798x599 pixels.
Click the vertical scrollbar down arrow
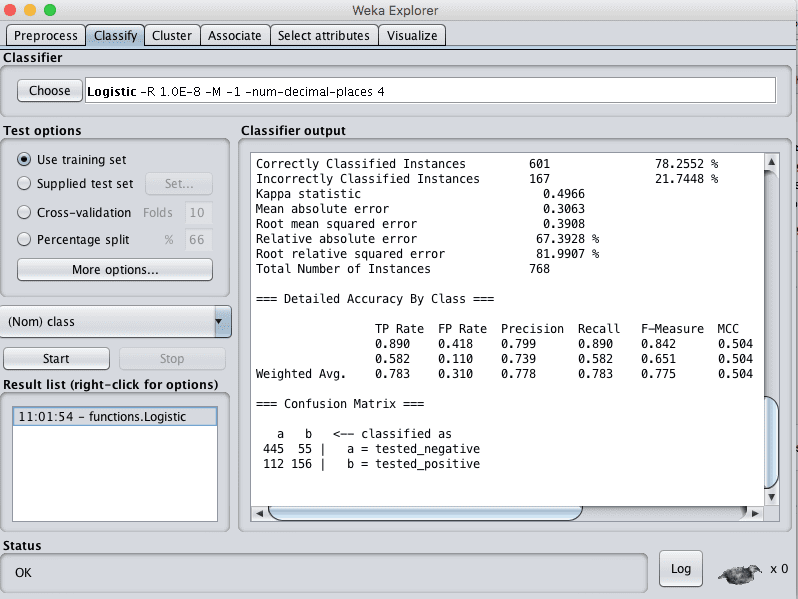tap(772, 497)
